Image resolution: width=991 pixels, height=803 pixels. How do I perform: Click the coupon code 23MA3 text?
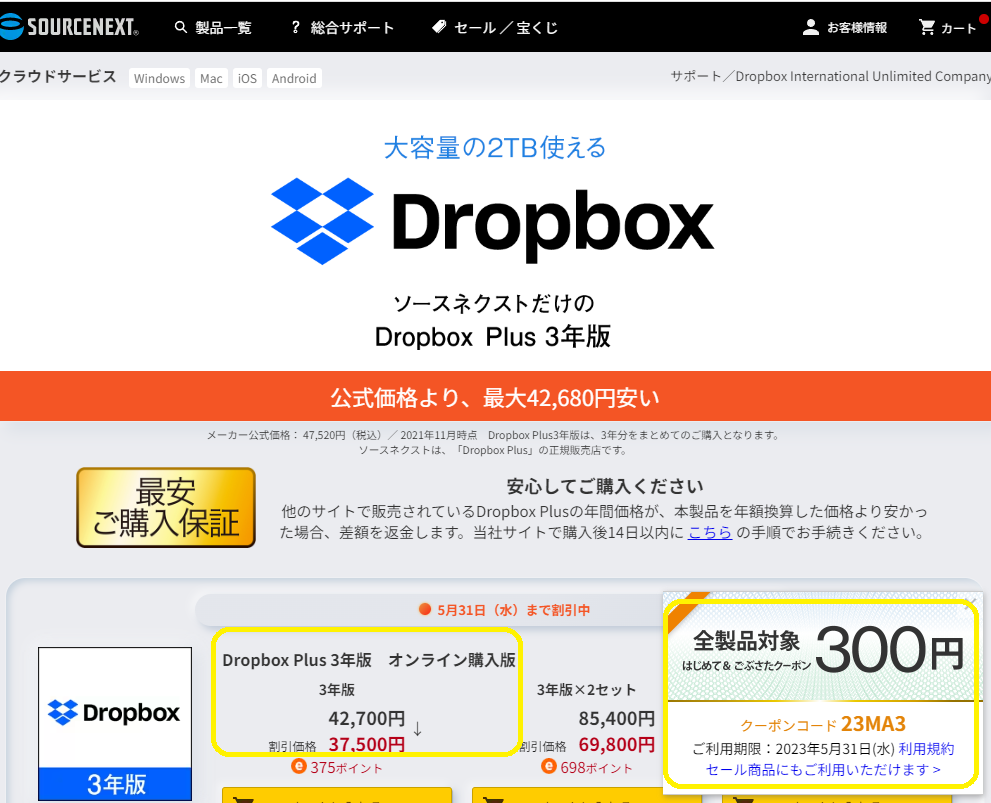click(x=873, y=724)
